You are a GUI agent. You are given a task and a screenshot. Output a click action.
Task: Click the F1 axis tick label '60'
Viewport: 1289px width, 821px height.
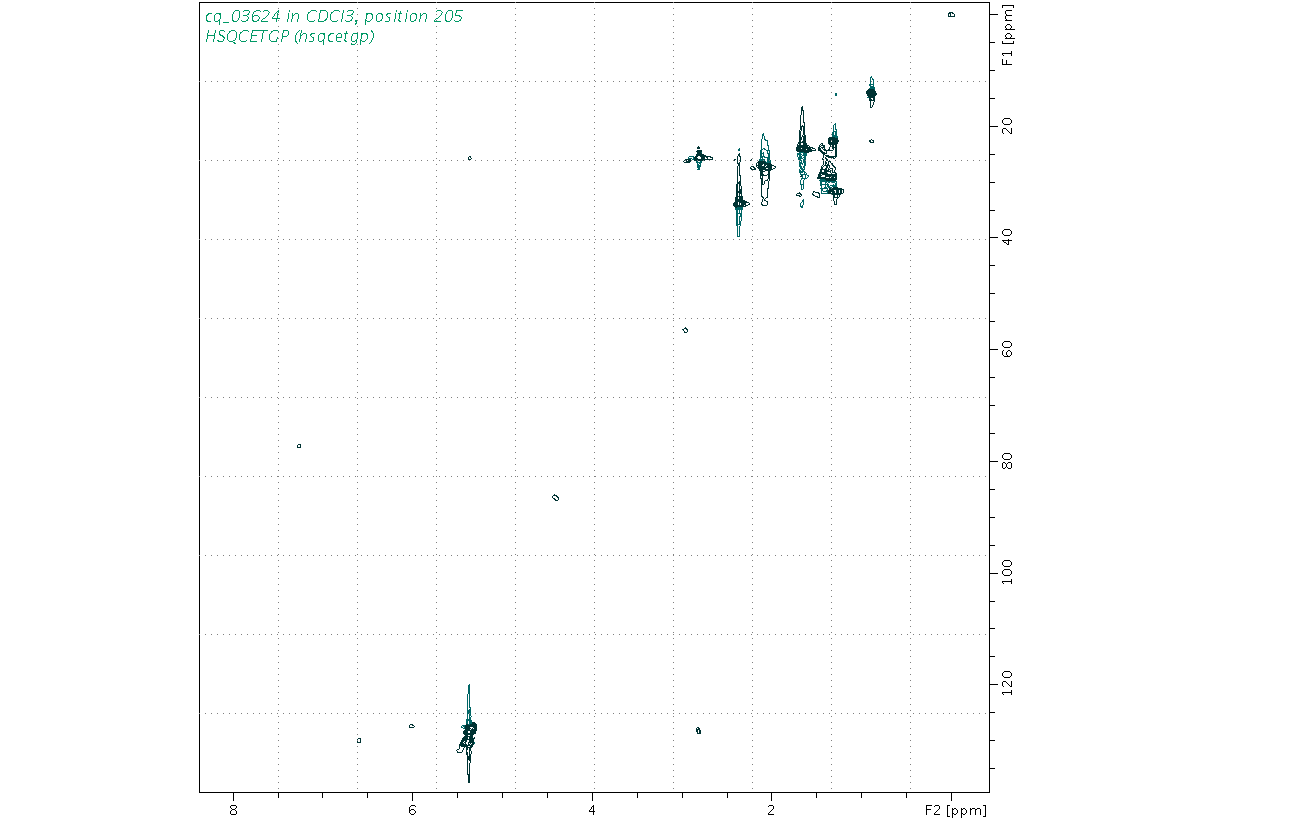coord(1007,349)
